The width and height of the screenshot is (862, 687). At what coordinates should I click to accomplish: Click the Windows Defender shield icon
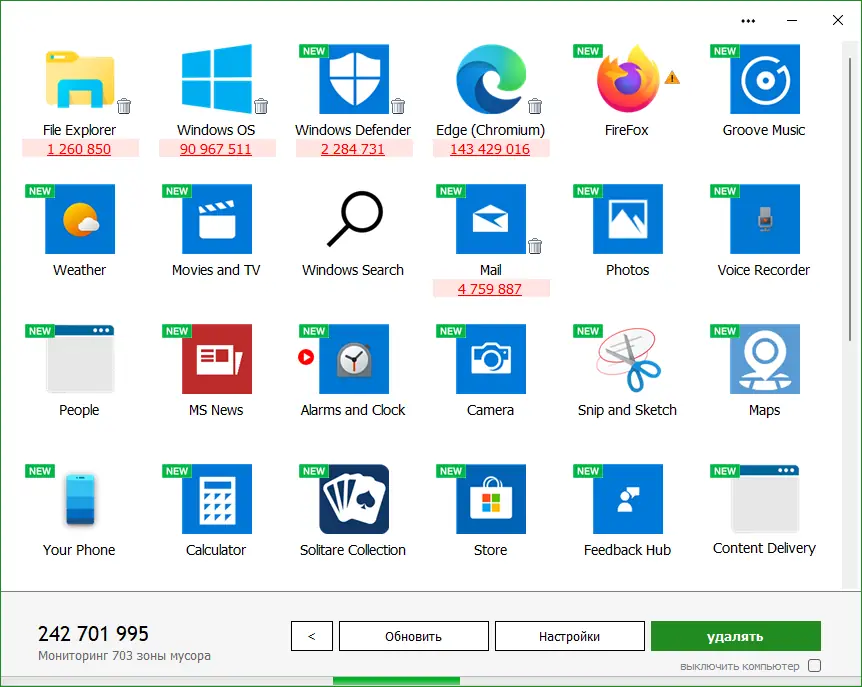click(354, 79)
